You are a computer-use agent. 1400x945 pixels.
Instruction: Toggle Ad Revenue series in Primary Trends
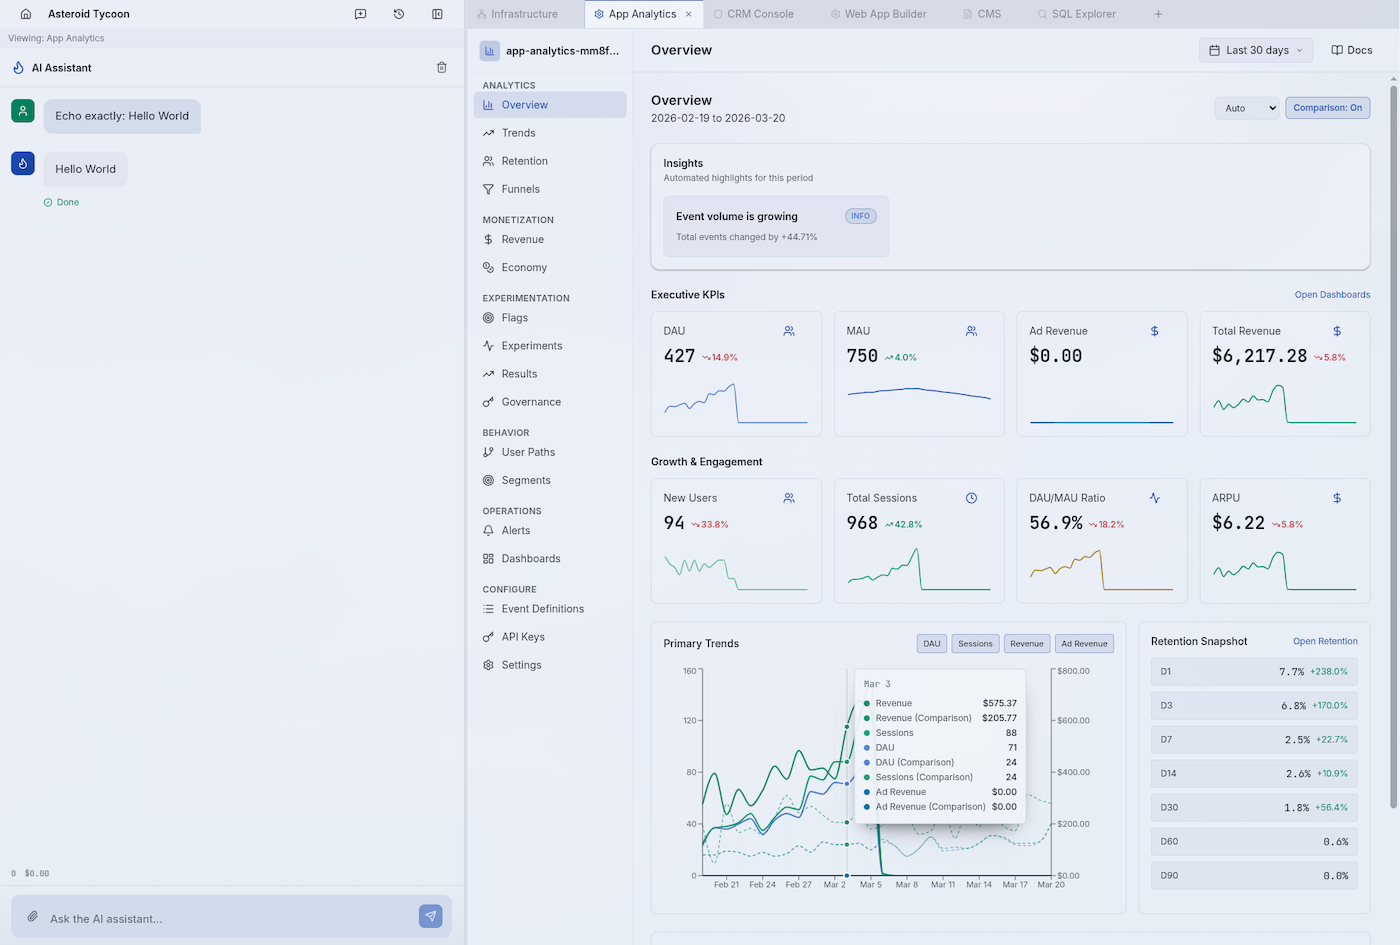click(x=1084, y=644)
